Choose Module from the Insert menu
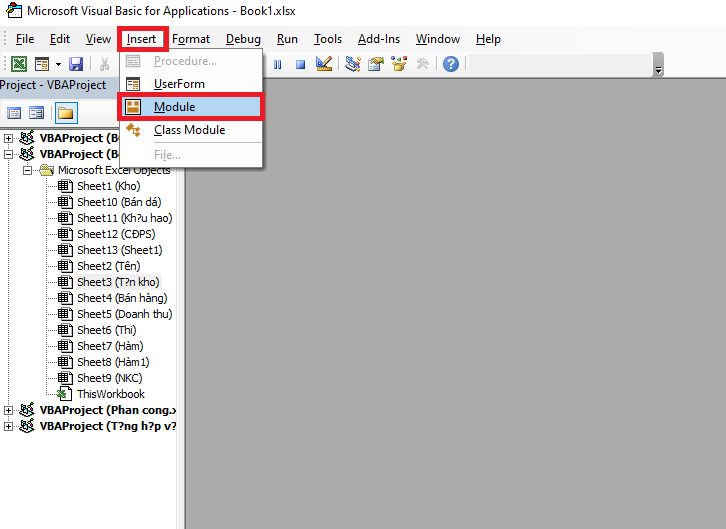The image size is (726, 529). (191, 107)
